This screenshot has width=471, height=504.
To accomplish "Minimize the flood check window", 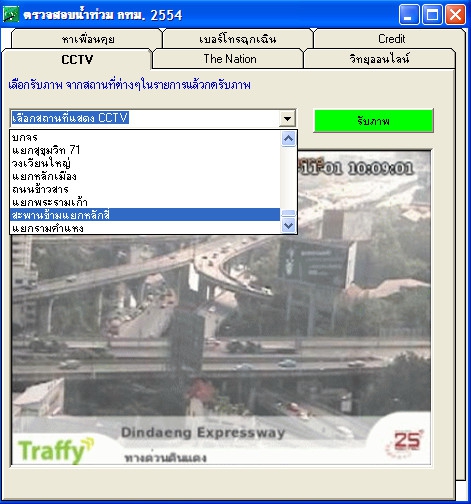I will click(x=409, y=15).
